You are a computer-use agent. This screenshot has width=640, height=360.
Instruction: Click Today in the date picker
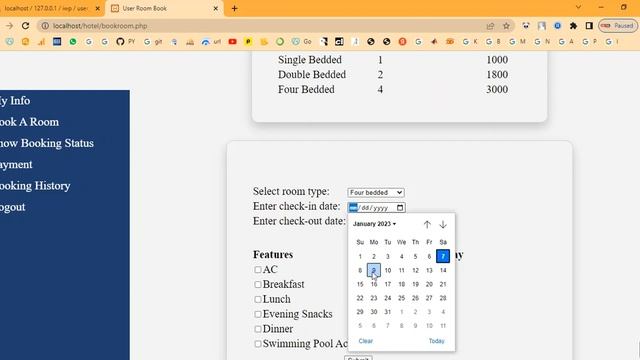436,341
